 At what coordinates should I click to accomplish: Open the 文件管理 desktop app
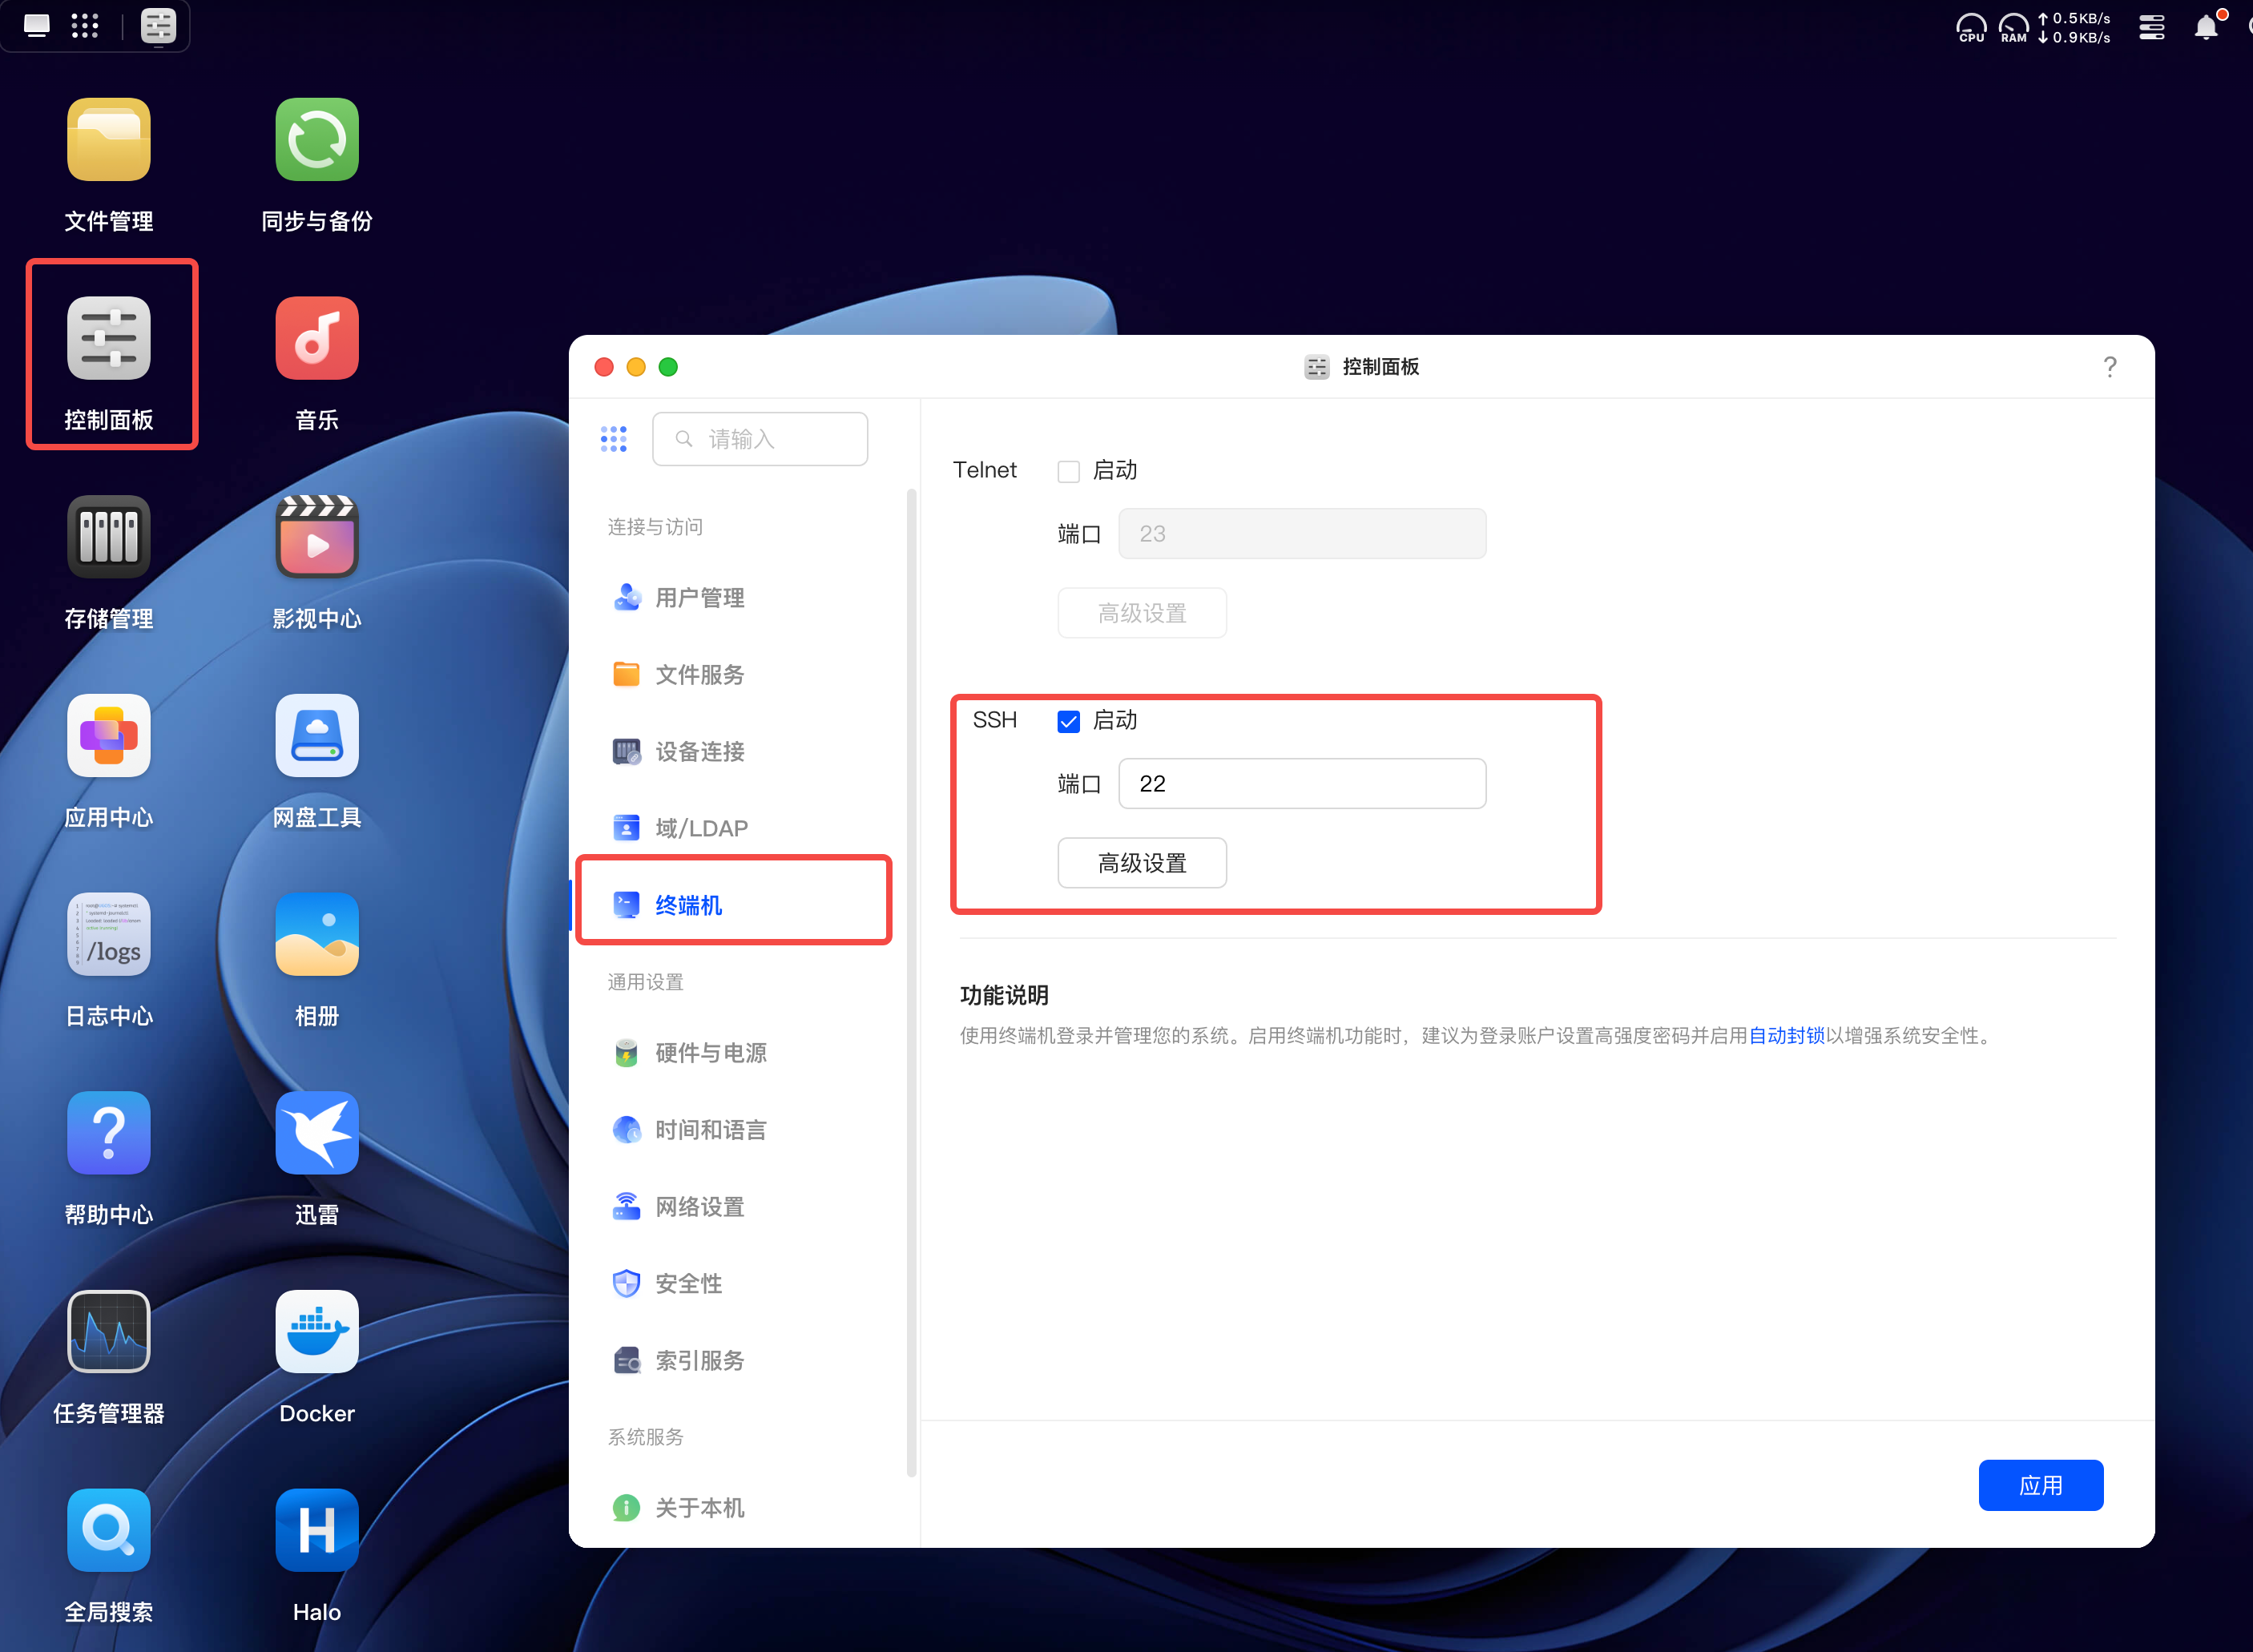108,140
